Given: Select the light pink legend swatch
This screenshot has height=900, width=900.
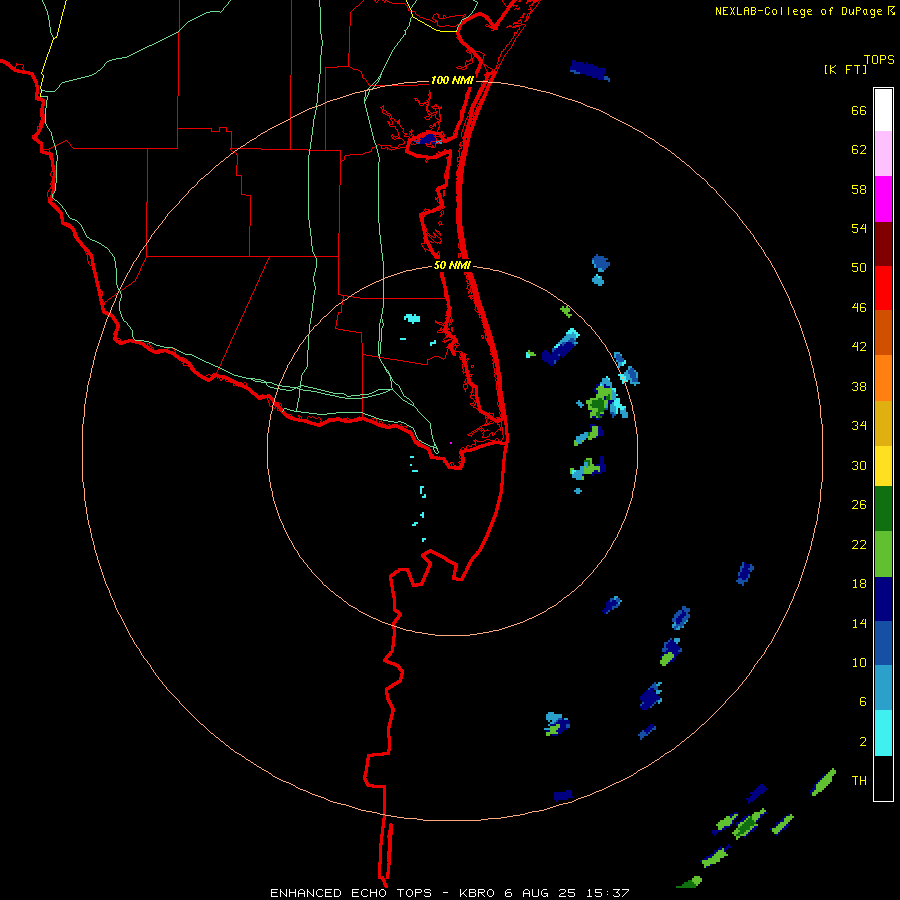Looking at the screenshot, I should tap(883, 154).
